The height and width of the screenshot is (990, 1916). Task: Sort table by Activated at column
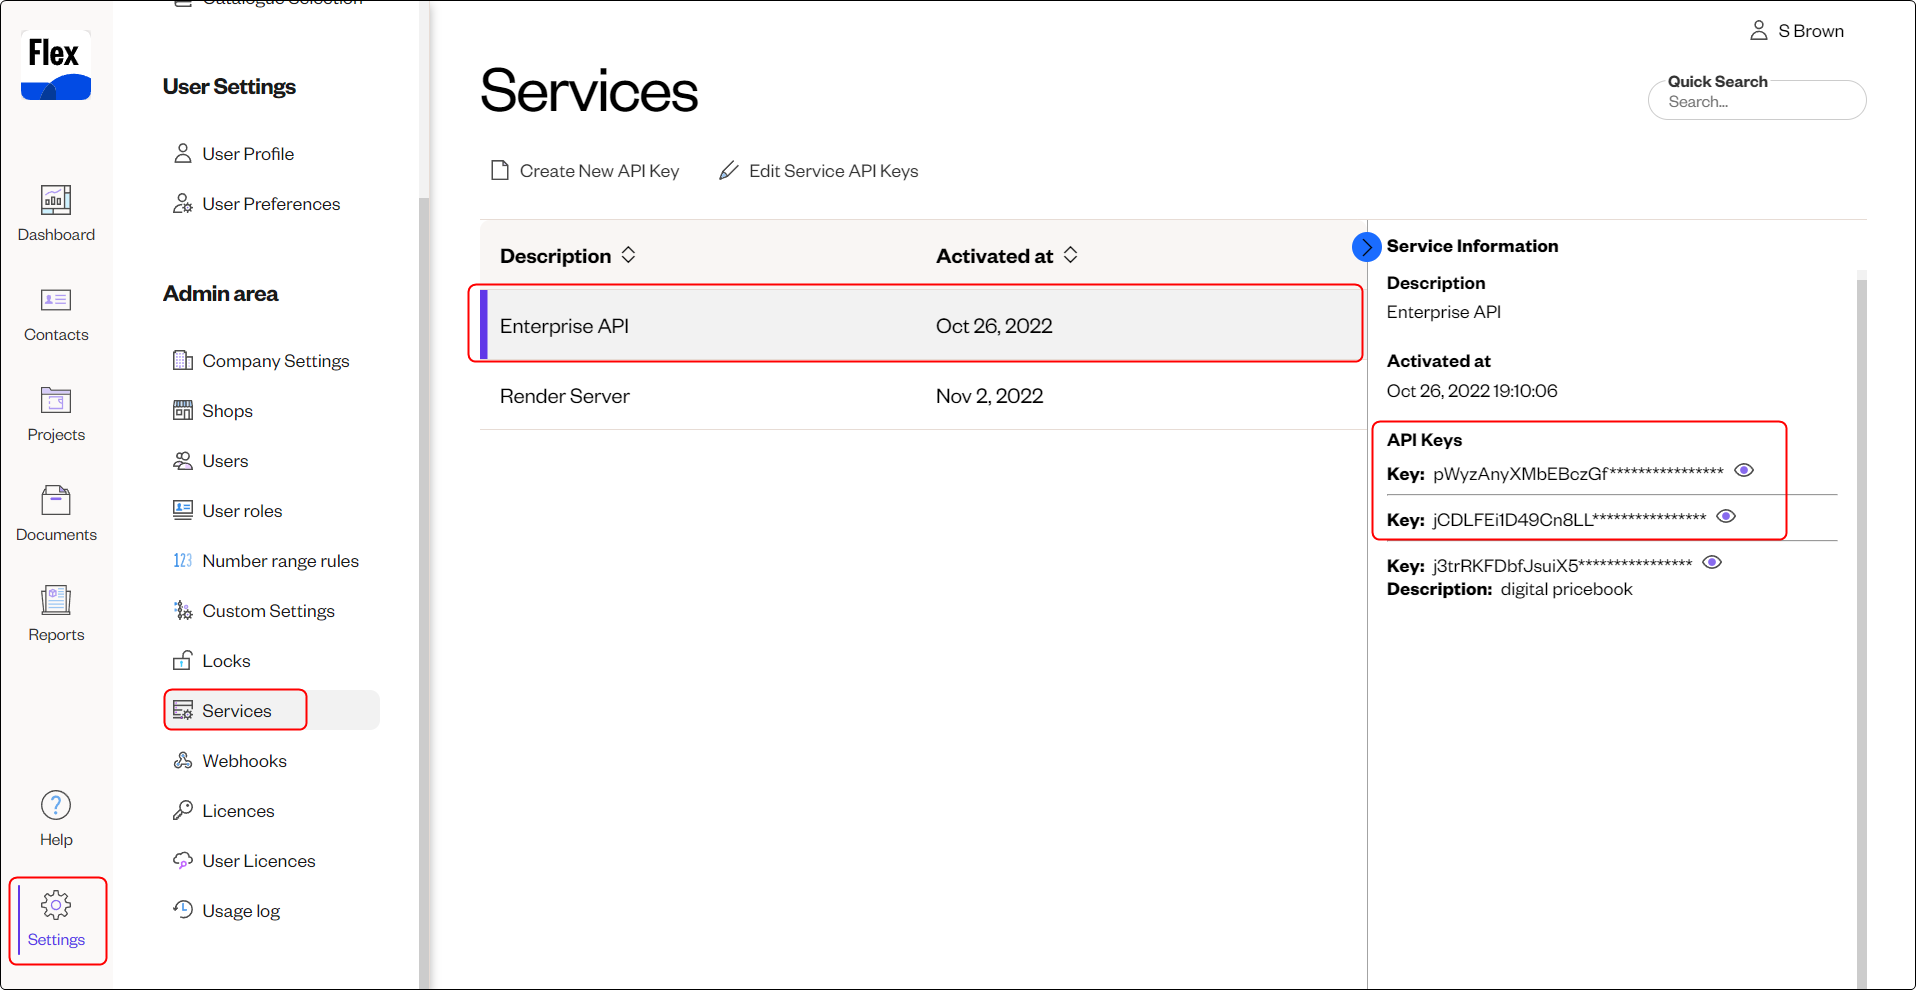[x=1070, y=255]
